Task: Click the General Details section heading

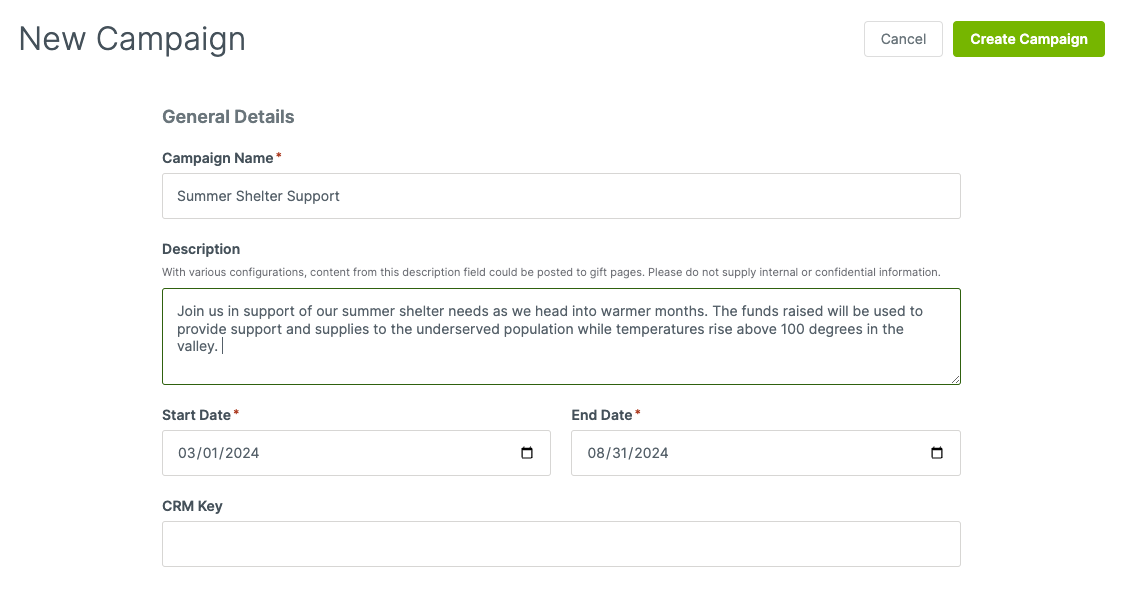Action: [x=228, y=117]
